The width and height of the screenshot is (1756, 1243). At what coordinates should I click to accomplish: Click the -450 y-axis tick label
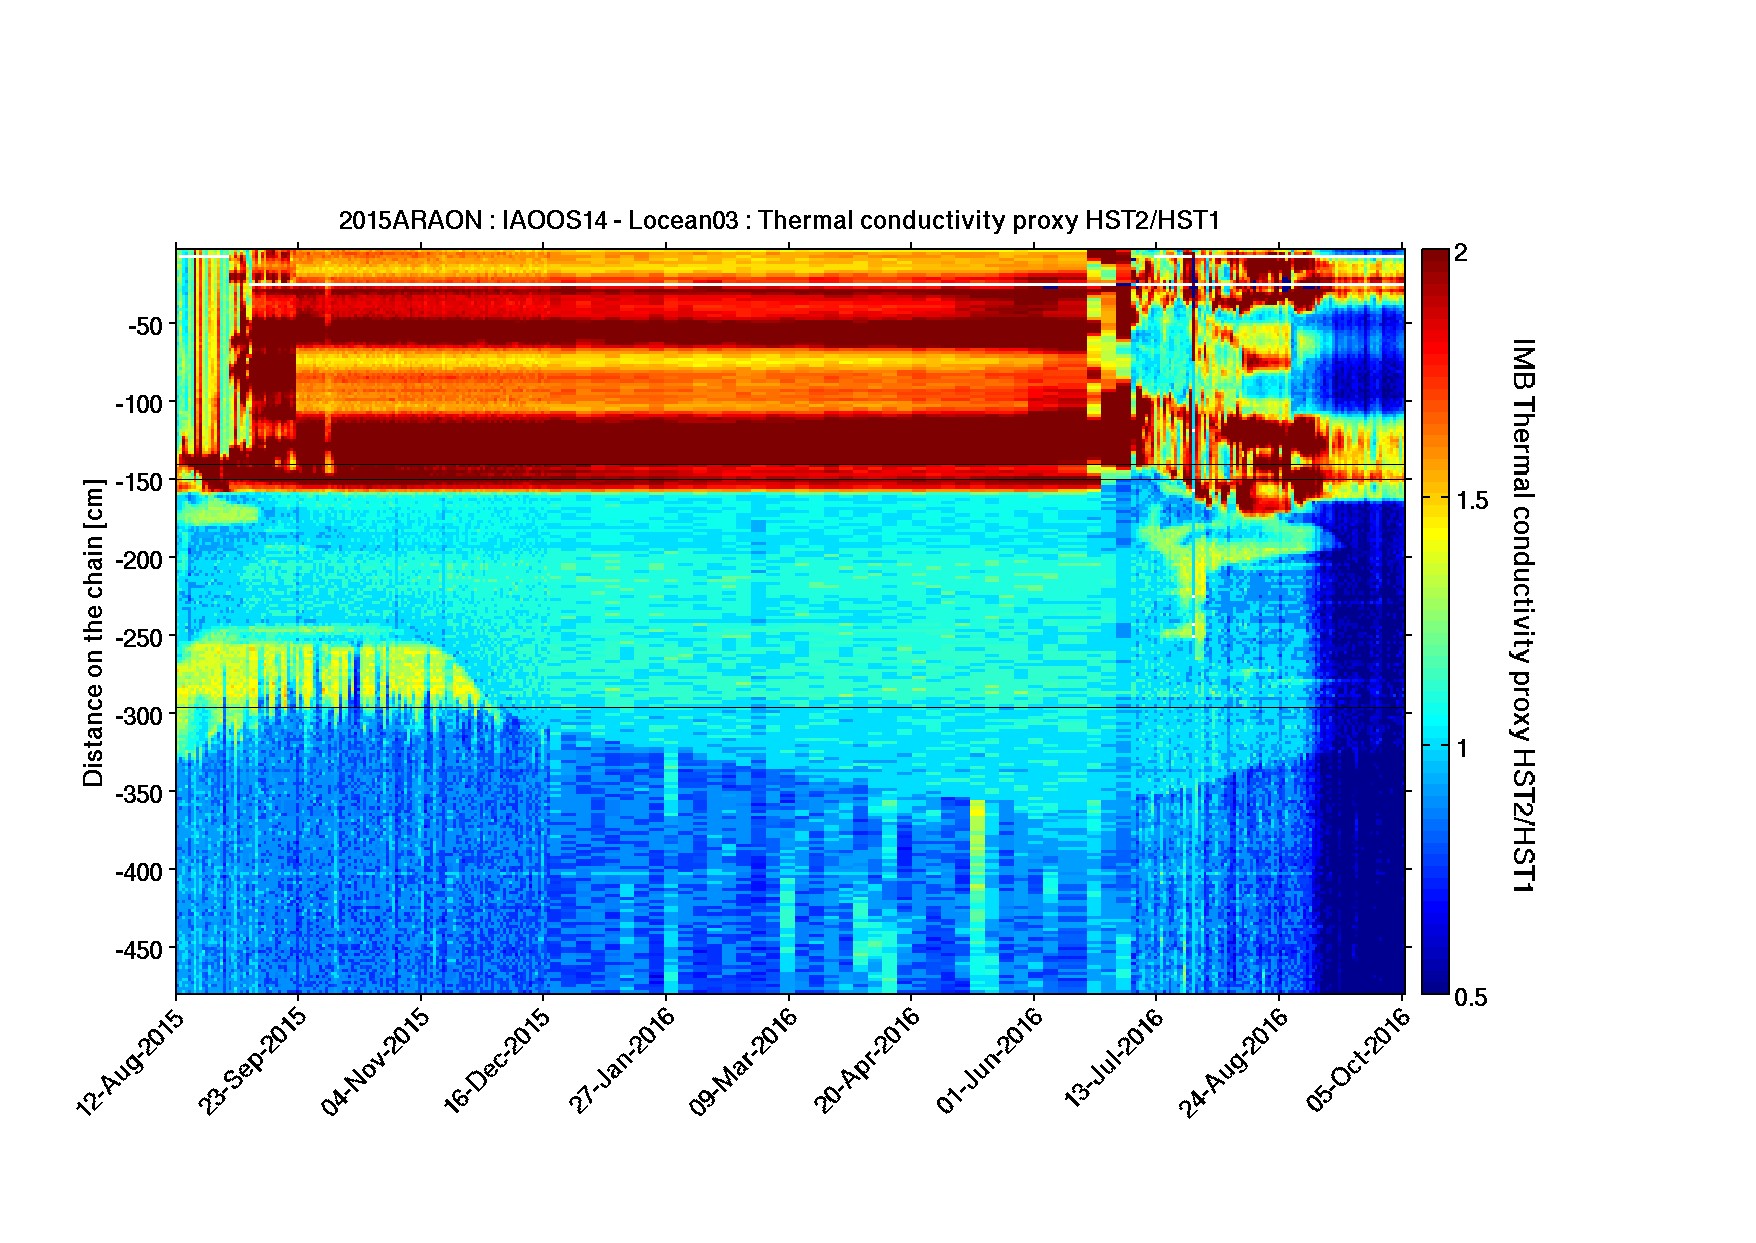[x=138, y=949]
